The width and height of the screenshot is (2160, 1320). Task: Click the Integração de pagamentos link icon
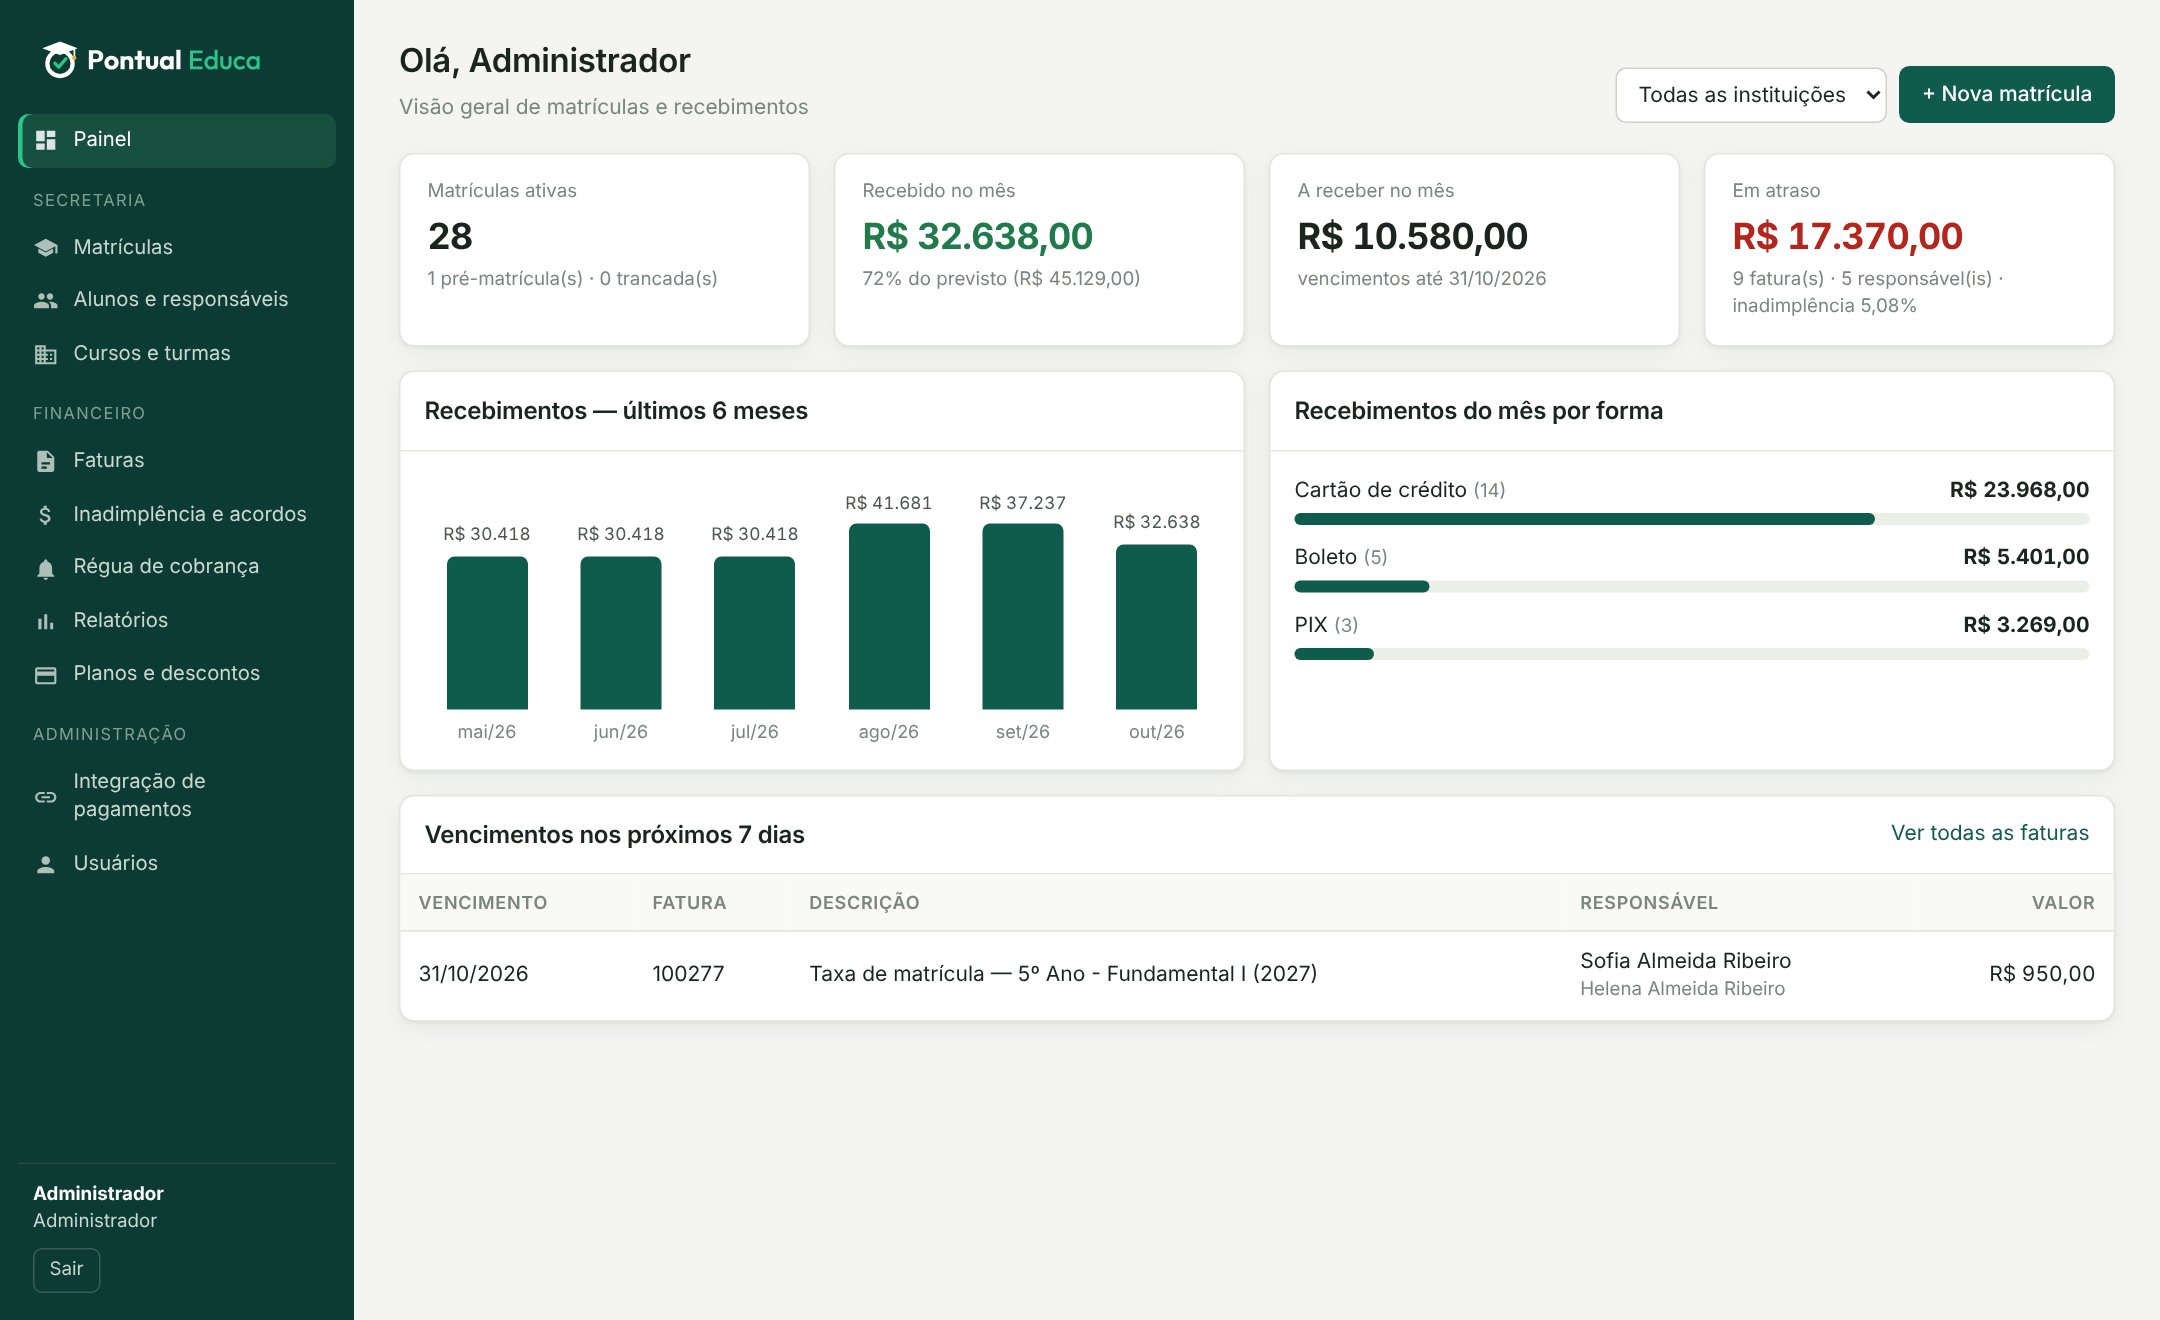click(46, 797)
